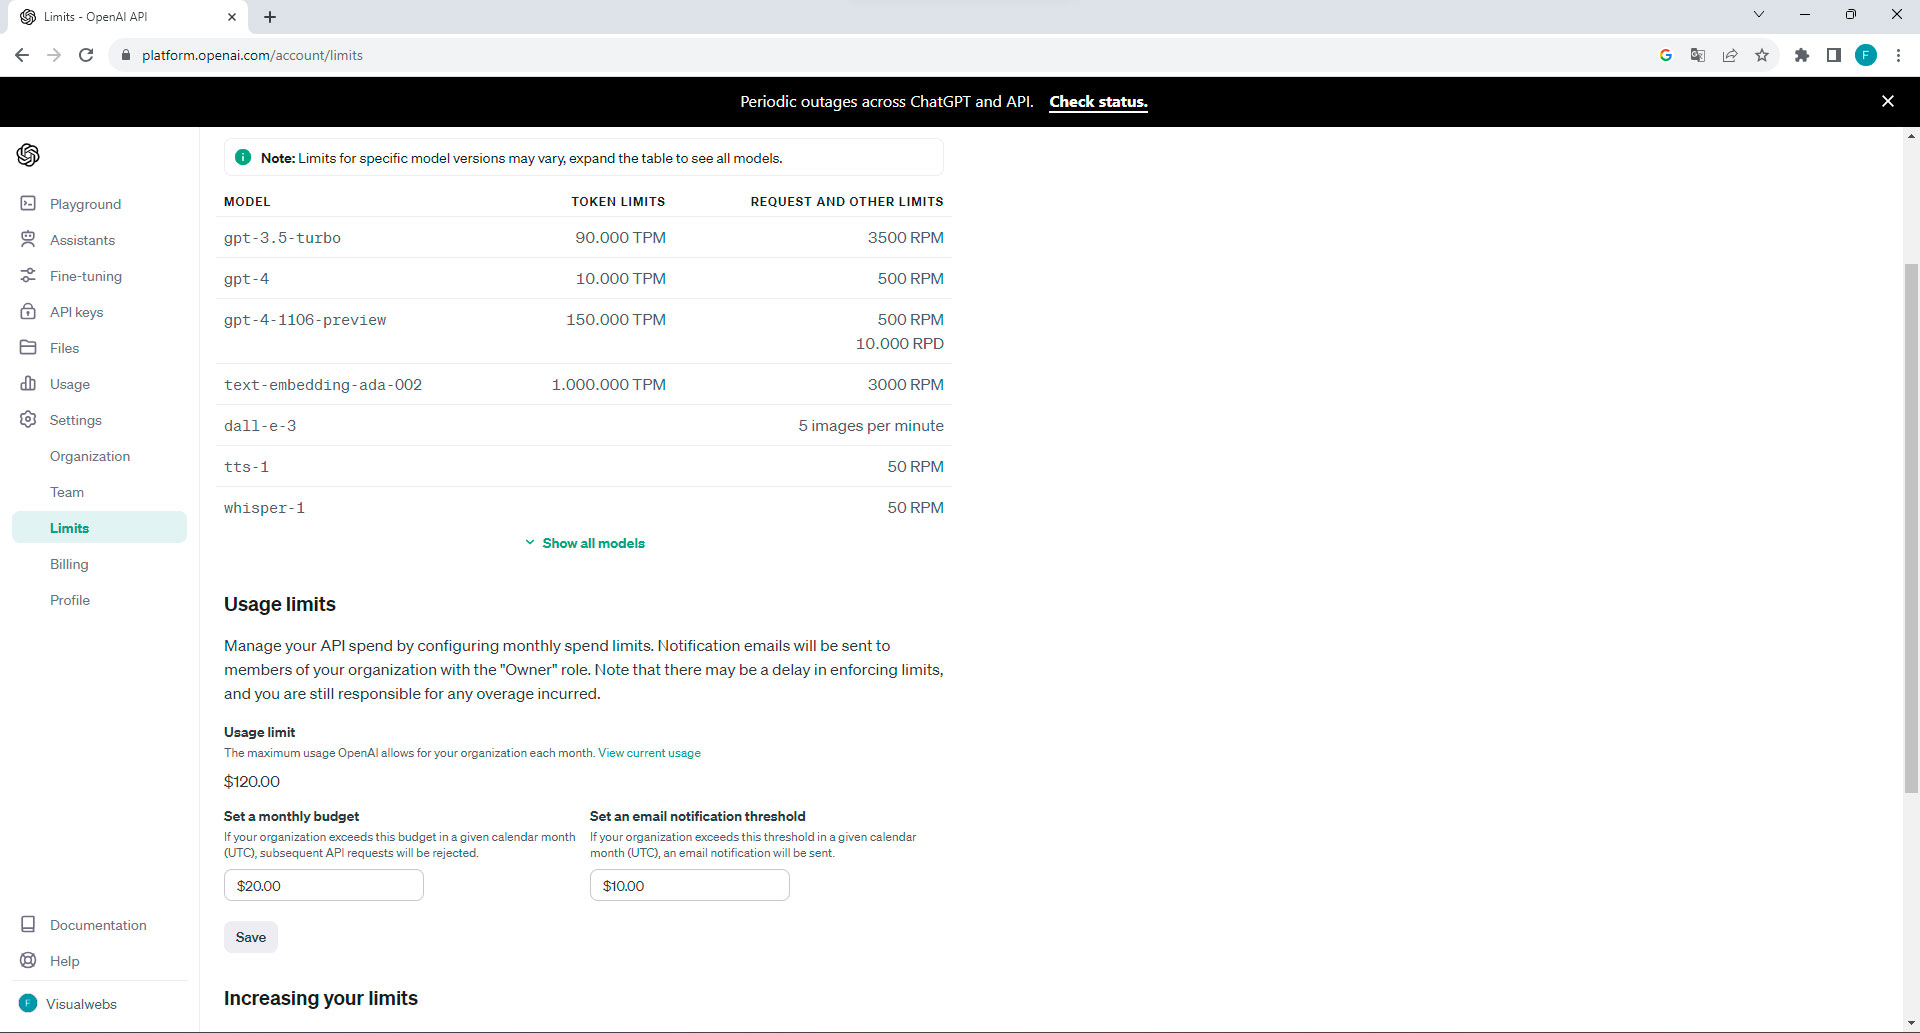Open Assistants page
The width and height of the screenshot is (1920, 1033).
pos(82,240)
